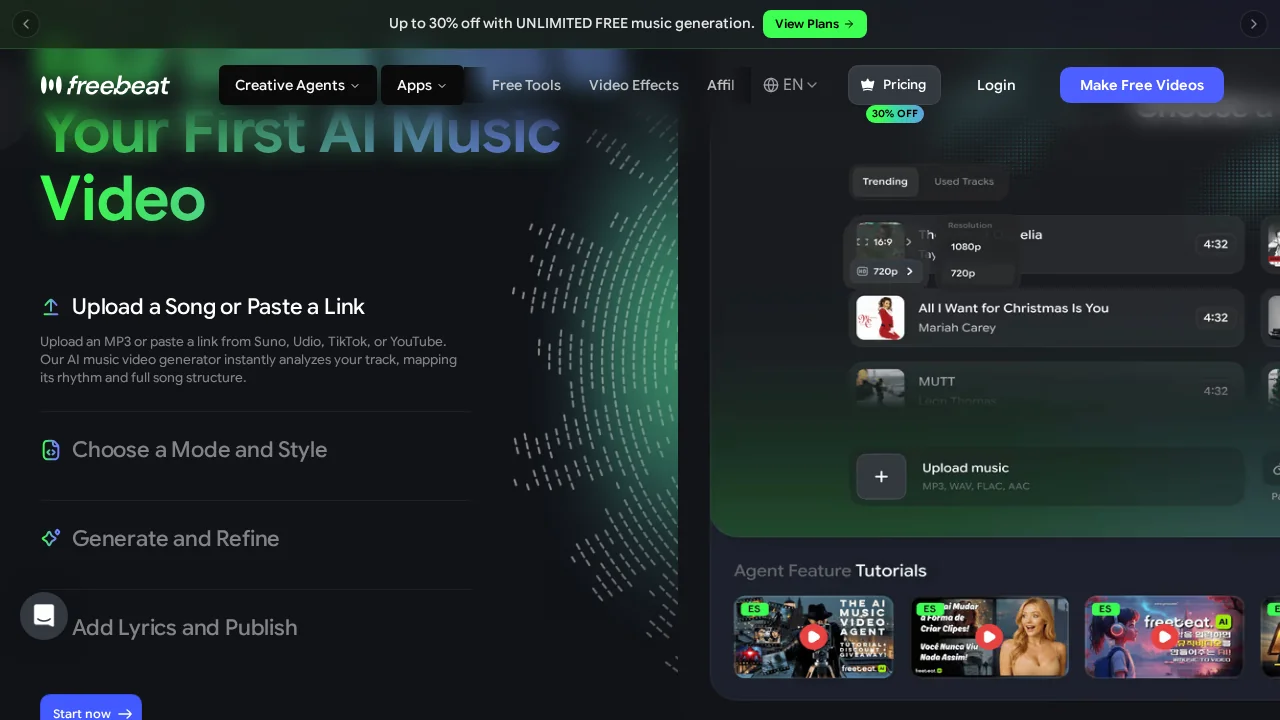The width and height of the screenshot is (1280, 720).
Task: Select the 1080p resolution option
Action: point(965,246)
